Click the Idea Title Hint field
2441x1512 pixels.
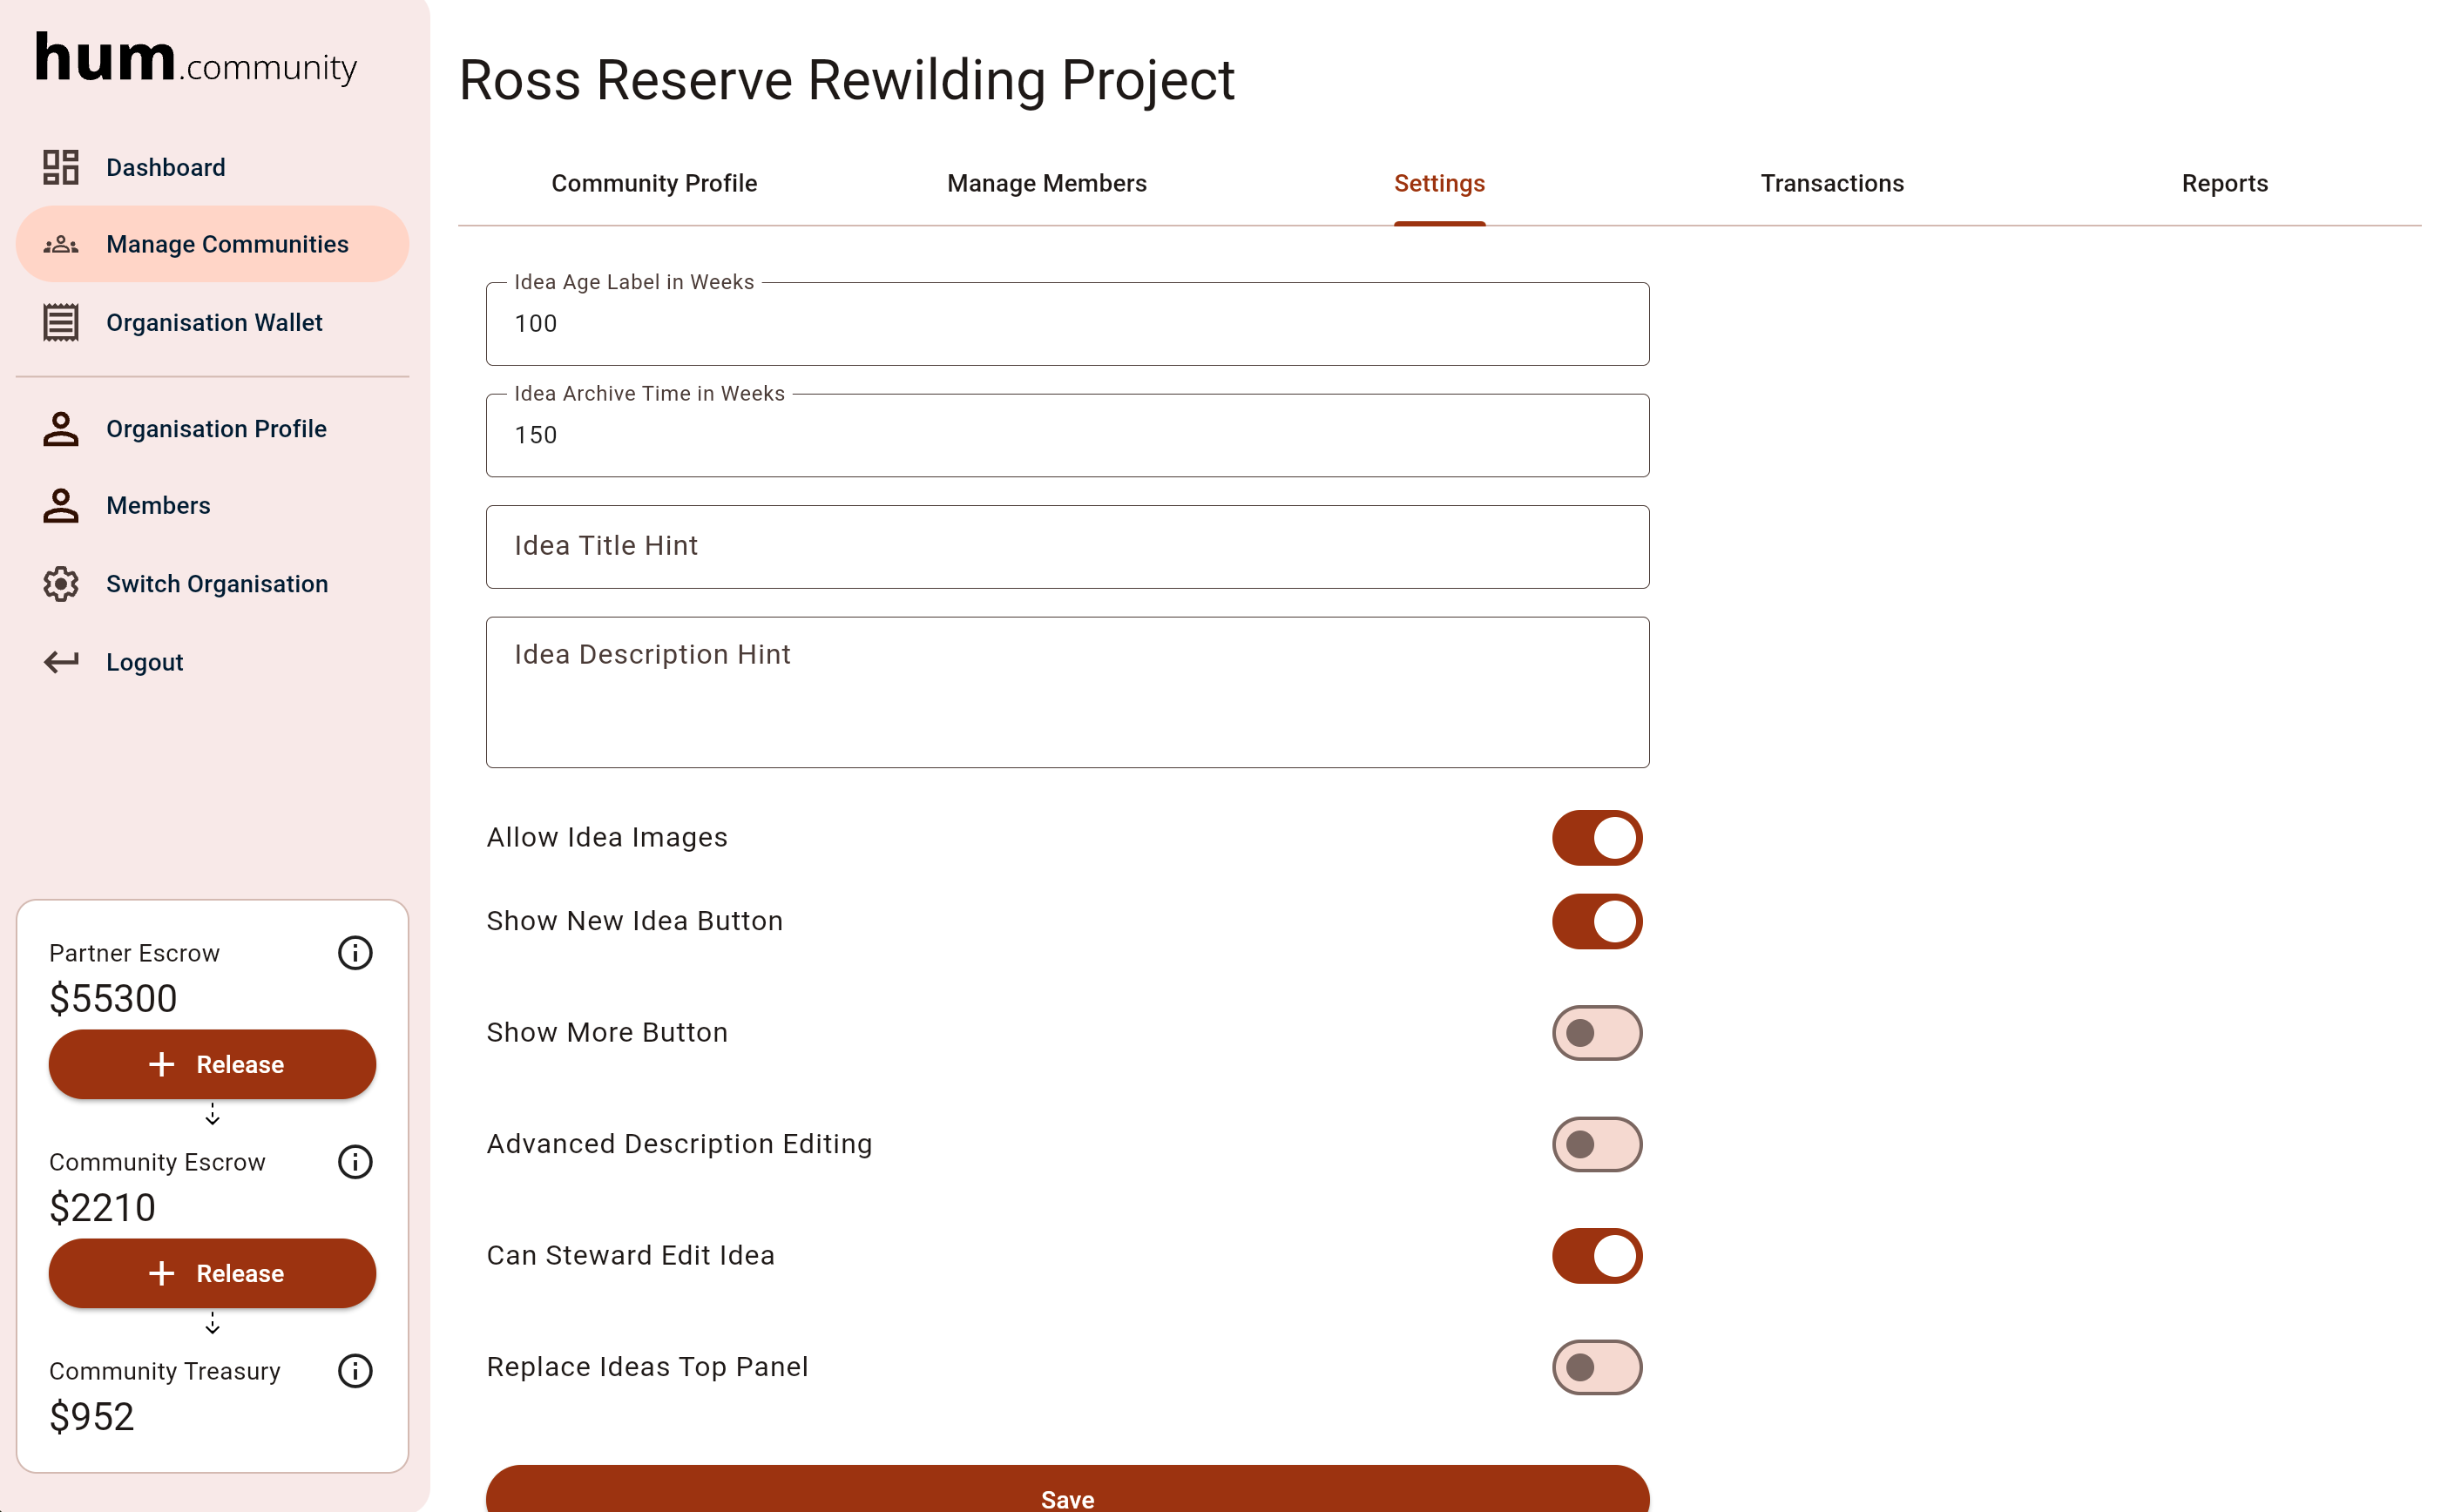pyautogui.click(x=1067, y=547)
